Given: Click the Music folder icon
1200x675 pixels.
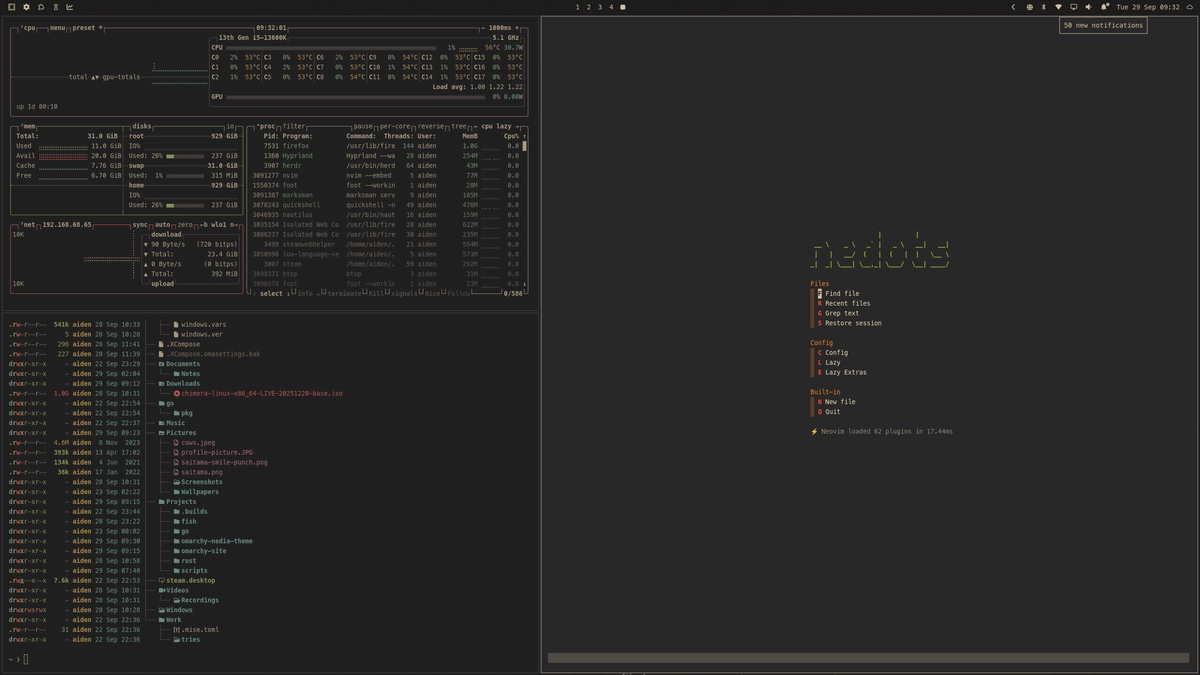Looking at the screenshot, I should pos(161,423).
